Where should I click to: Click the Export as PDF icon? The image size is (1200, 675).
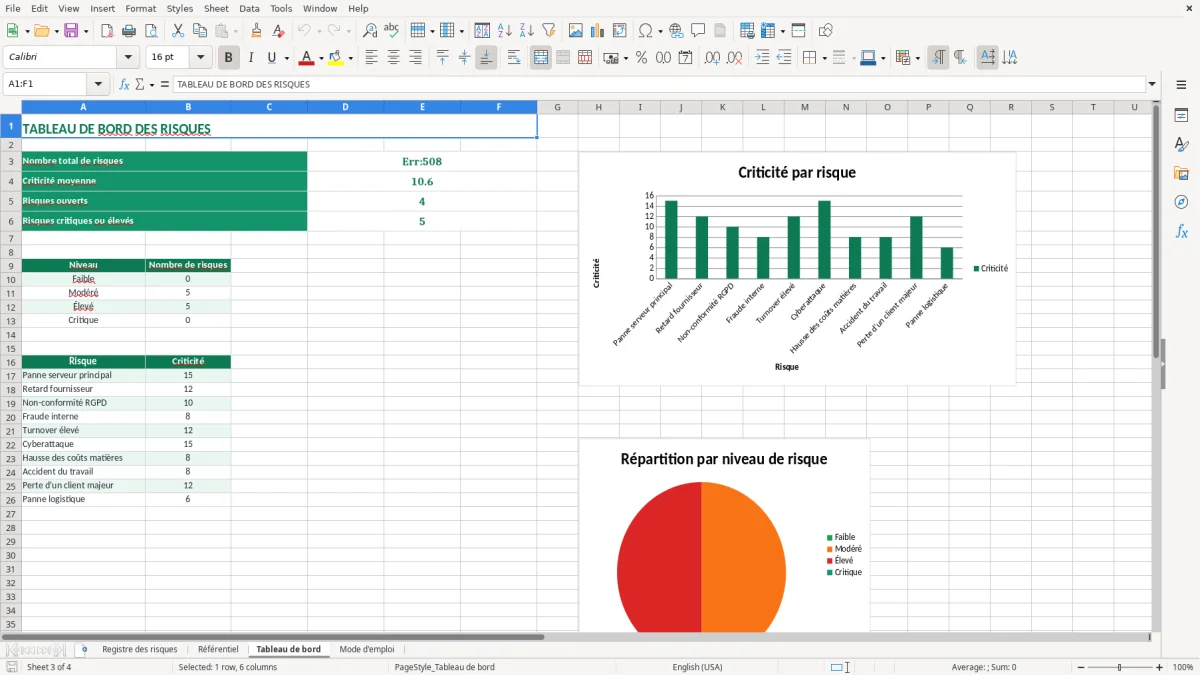107,31
